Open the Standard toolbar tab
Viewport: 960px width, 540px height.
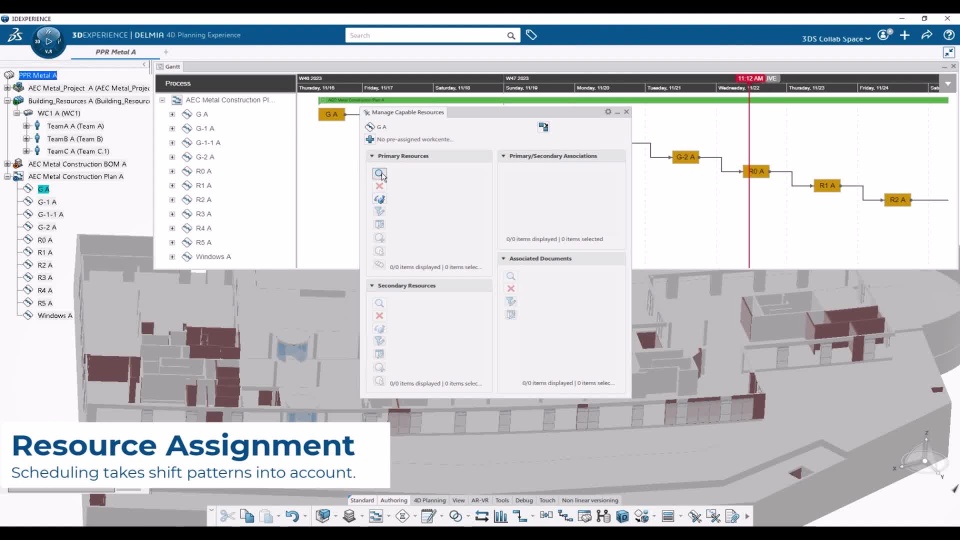coord(362,500)
